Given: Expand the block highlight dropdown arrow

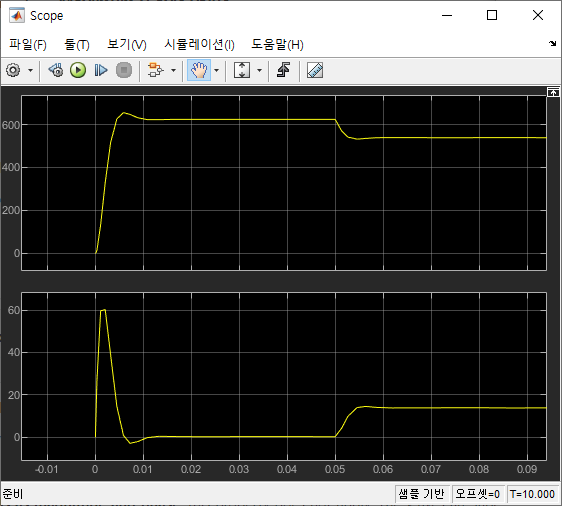Looking at the screenshot, I should point(173,70).
